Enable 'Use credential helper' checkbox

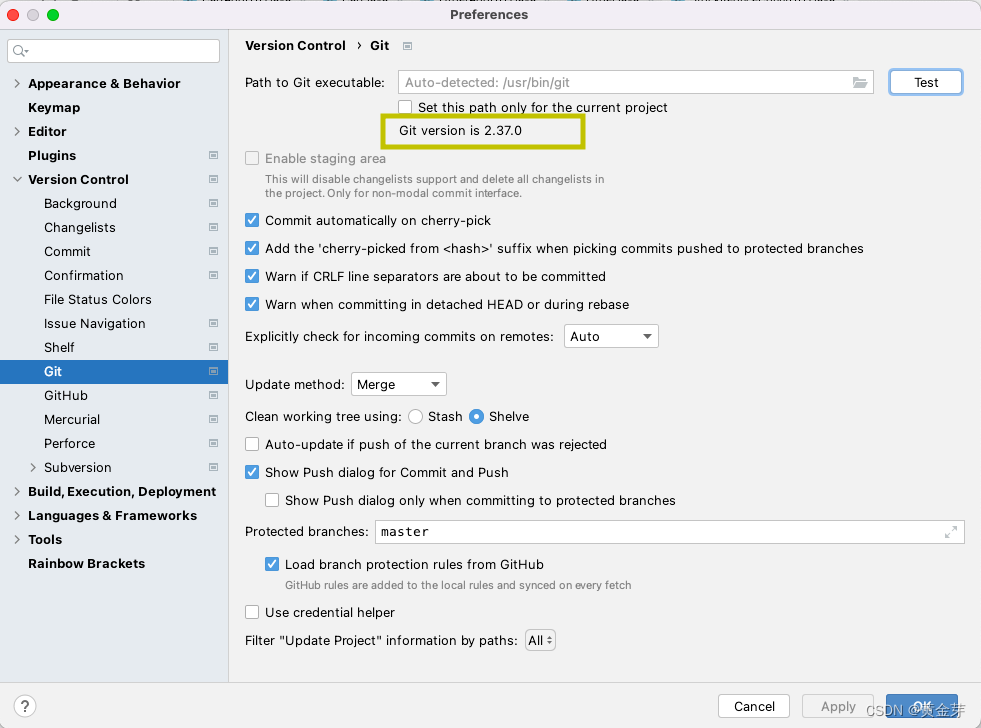(252, 612)
